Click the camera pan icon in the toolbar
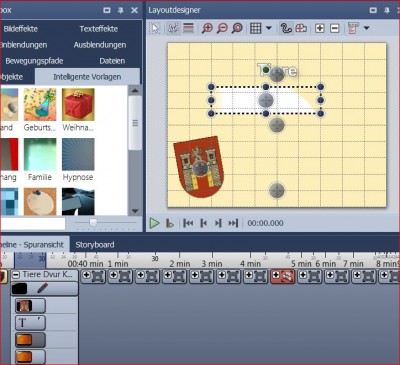Viewport: 400px width, 365px height. pos(301,28)
